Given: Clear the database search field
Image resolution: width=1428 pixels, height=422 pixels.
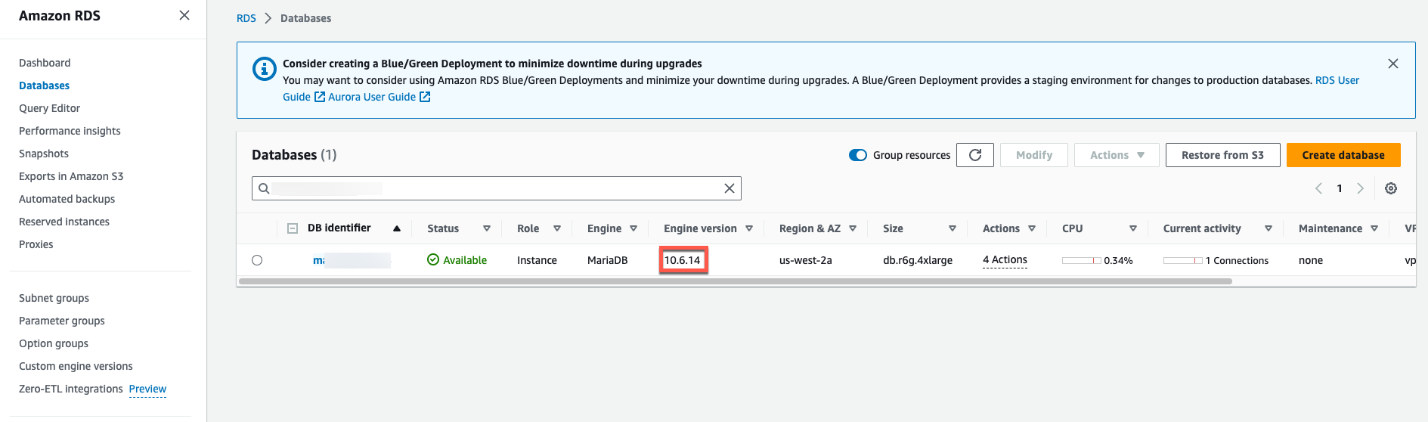Looking at the screenshot, I should 730,188.
